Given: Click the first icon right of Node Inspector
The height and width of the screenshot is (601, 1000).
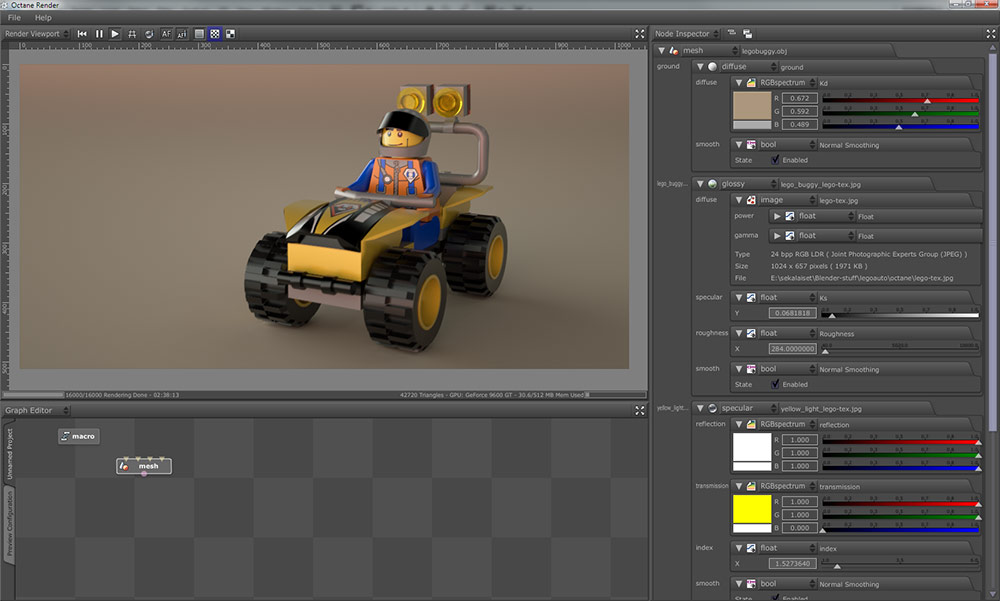Looking at the screenshot, I should click(732, 33).
